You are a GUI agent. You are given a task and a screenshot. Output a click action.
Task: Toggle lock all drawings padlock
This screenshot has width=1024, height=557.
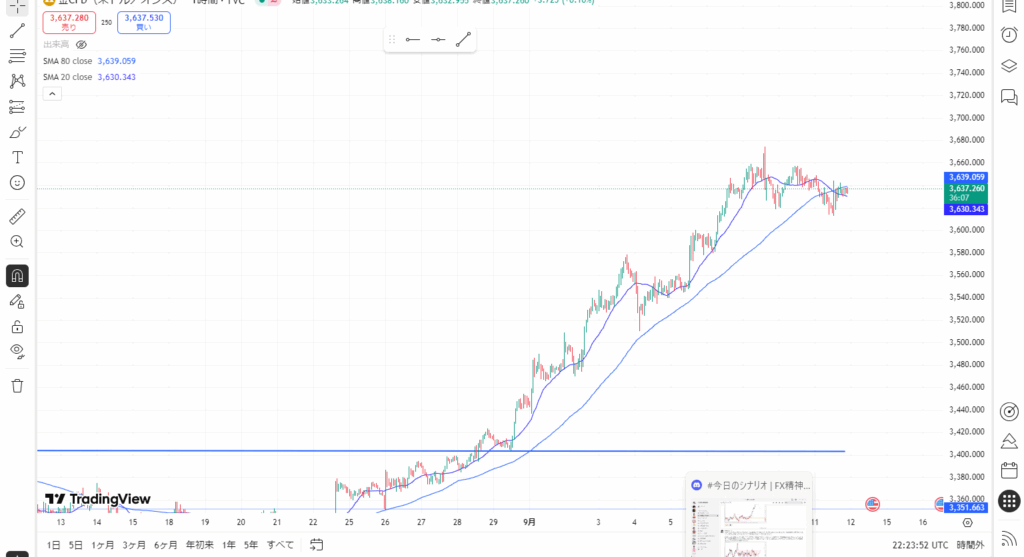coord(17,326)
